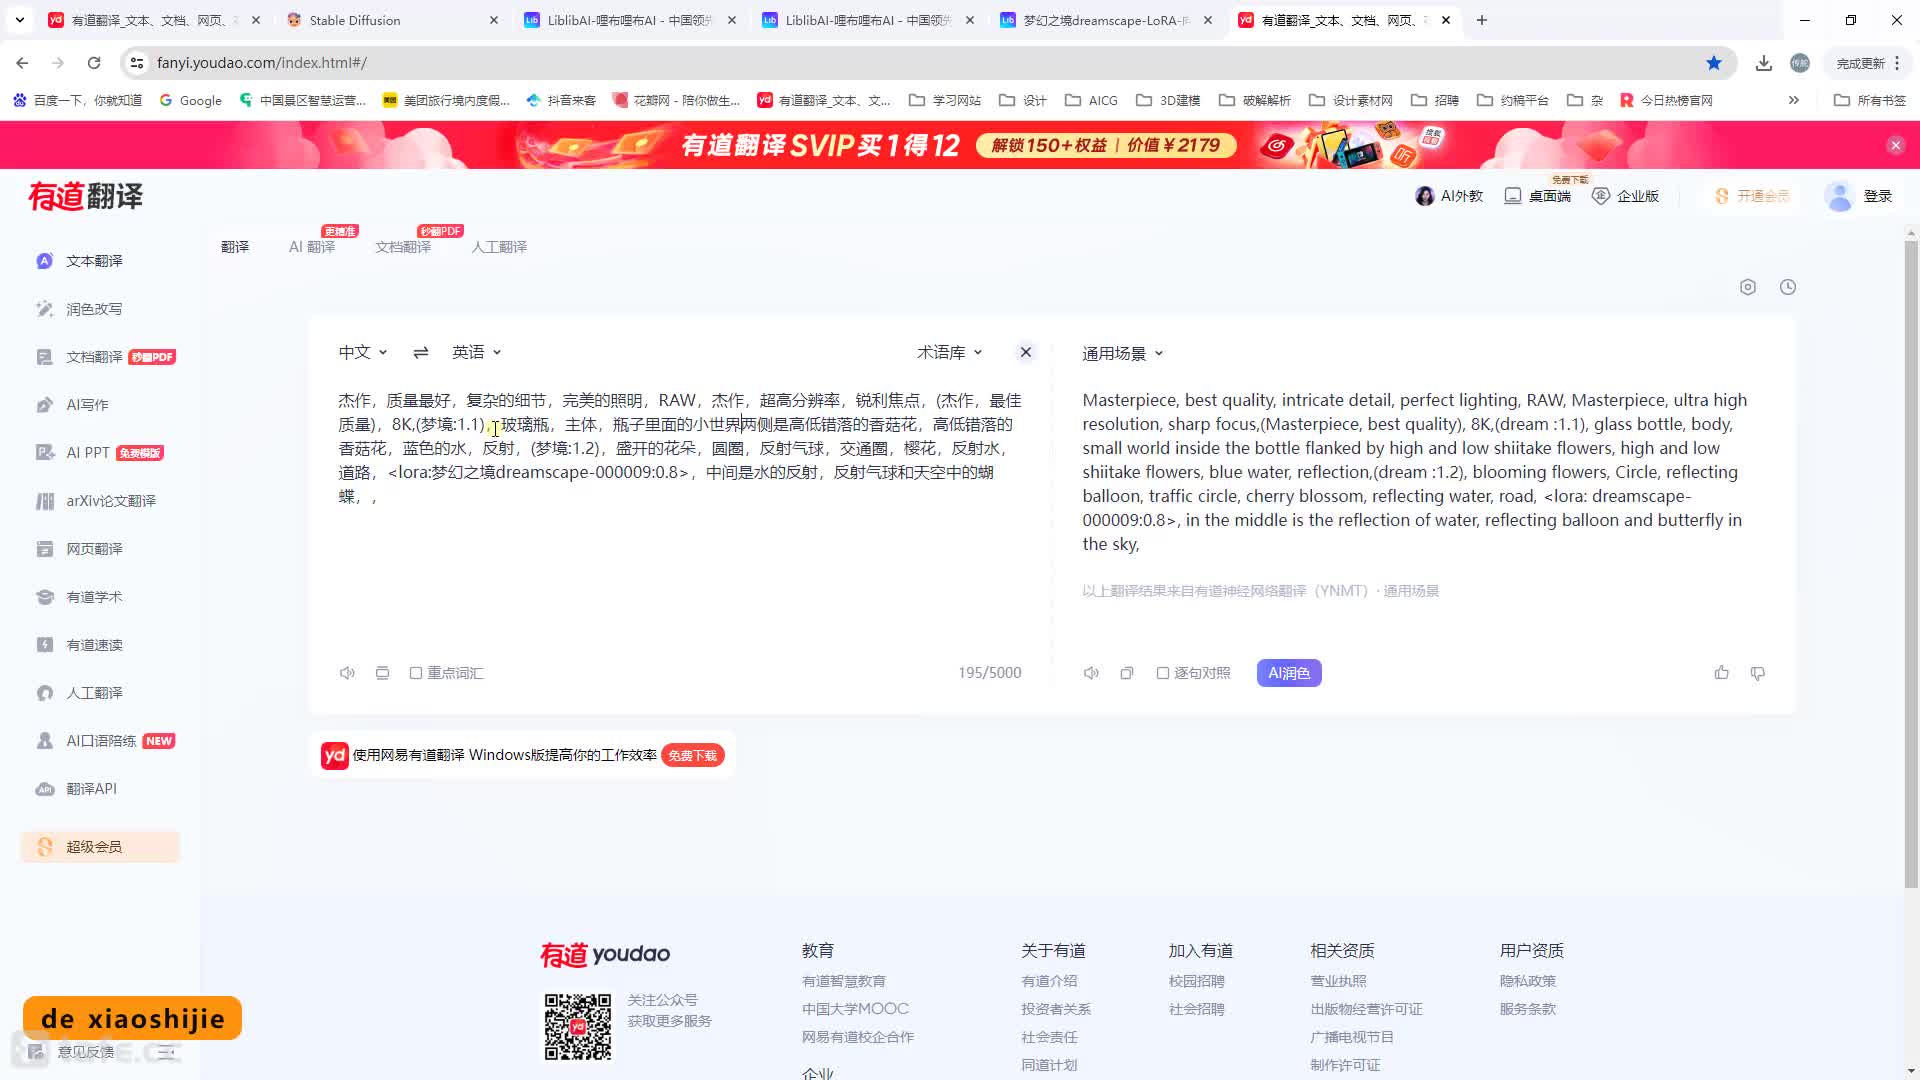Open Google bookmark
The image size is (1920, 1080).
pyautogui.click(x=191, y=100)
